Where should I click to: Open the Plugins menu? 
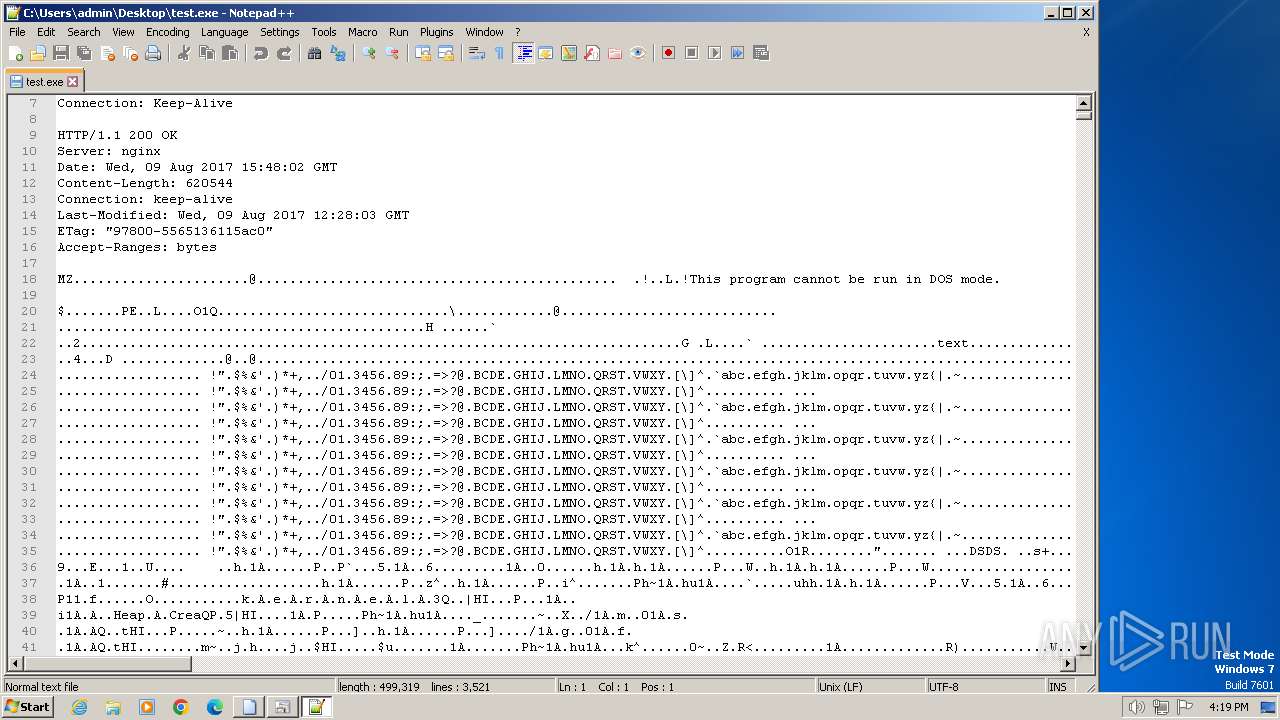(x=436, y=32)
